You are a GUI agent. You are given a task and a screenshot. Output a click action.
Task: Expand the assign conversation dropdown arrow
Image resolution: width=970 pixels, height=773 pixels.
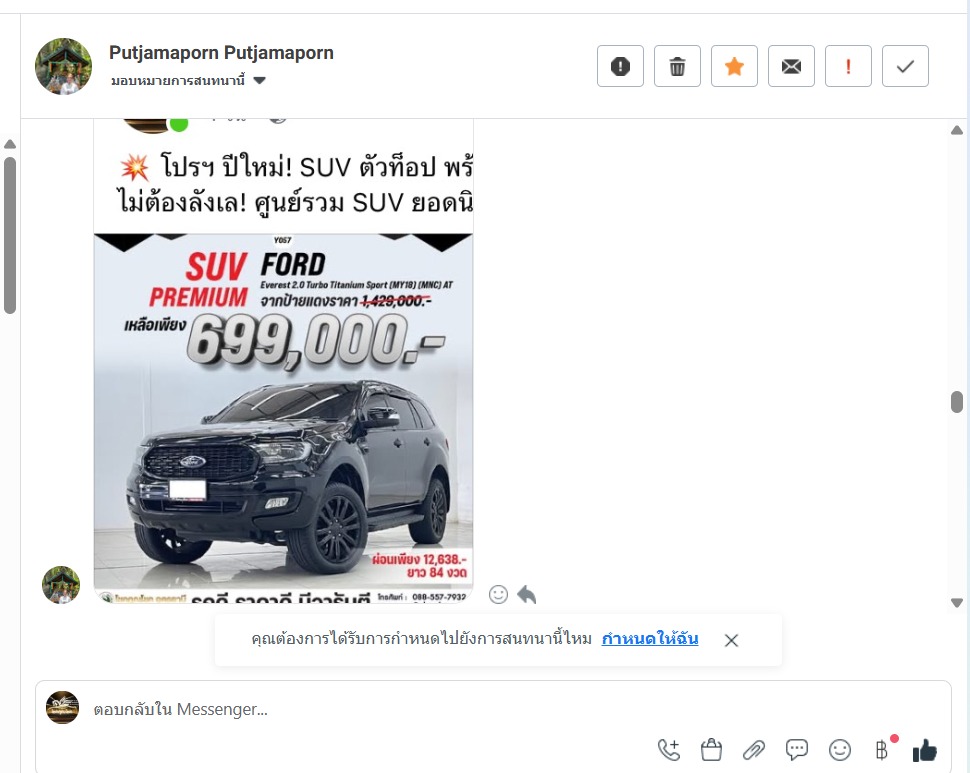(x=260, y=80)
